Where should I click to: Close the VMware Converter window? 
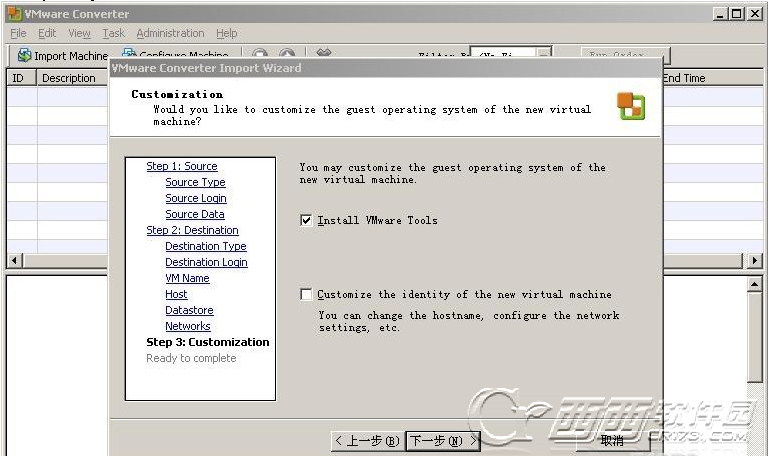point(755,14)
